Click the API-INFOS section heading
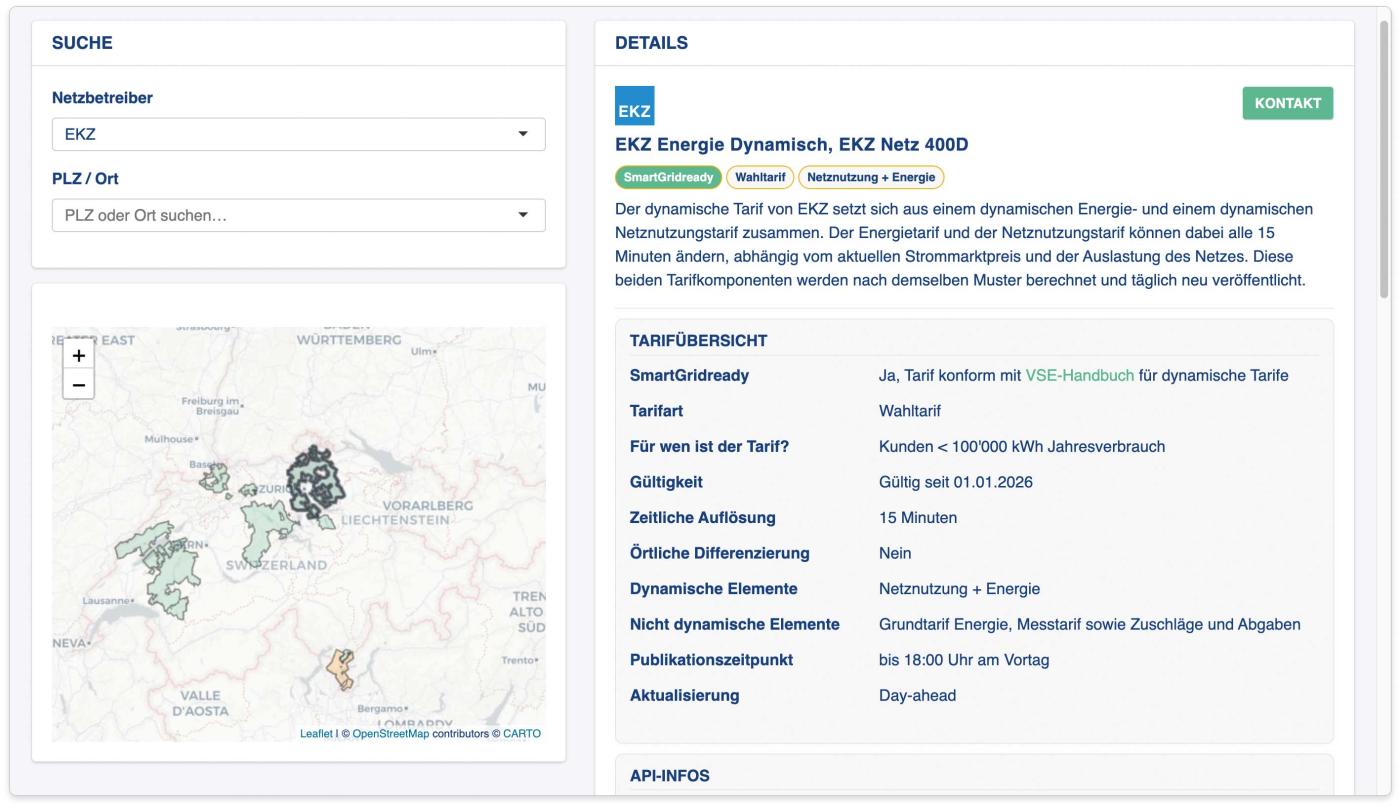1400x805 pixels. [x=670, y=775]
